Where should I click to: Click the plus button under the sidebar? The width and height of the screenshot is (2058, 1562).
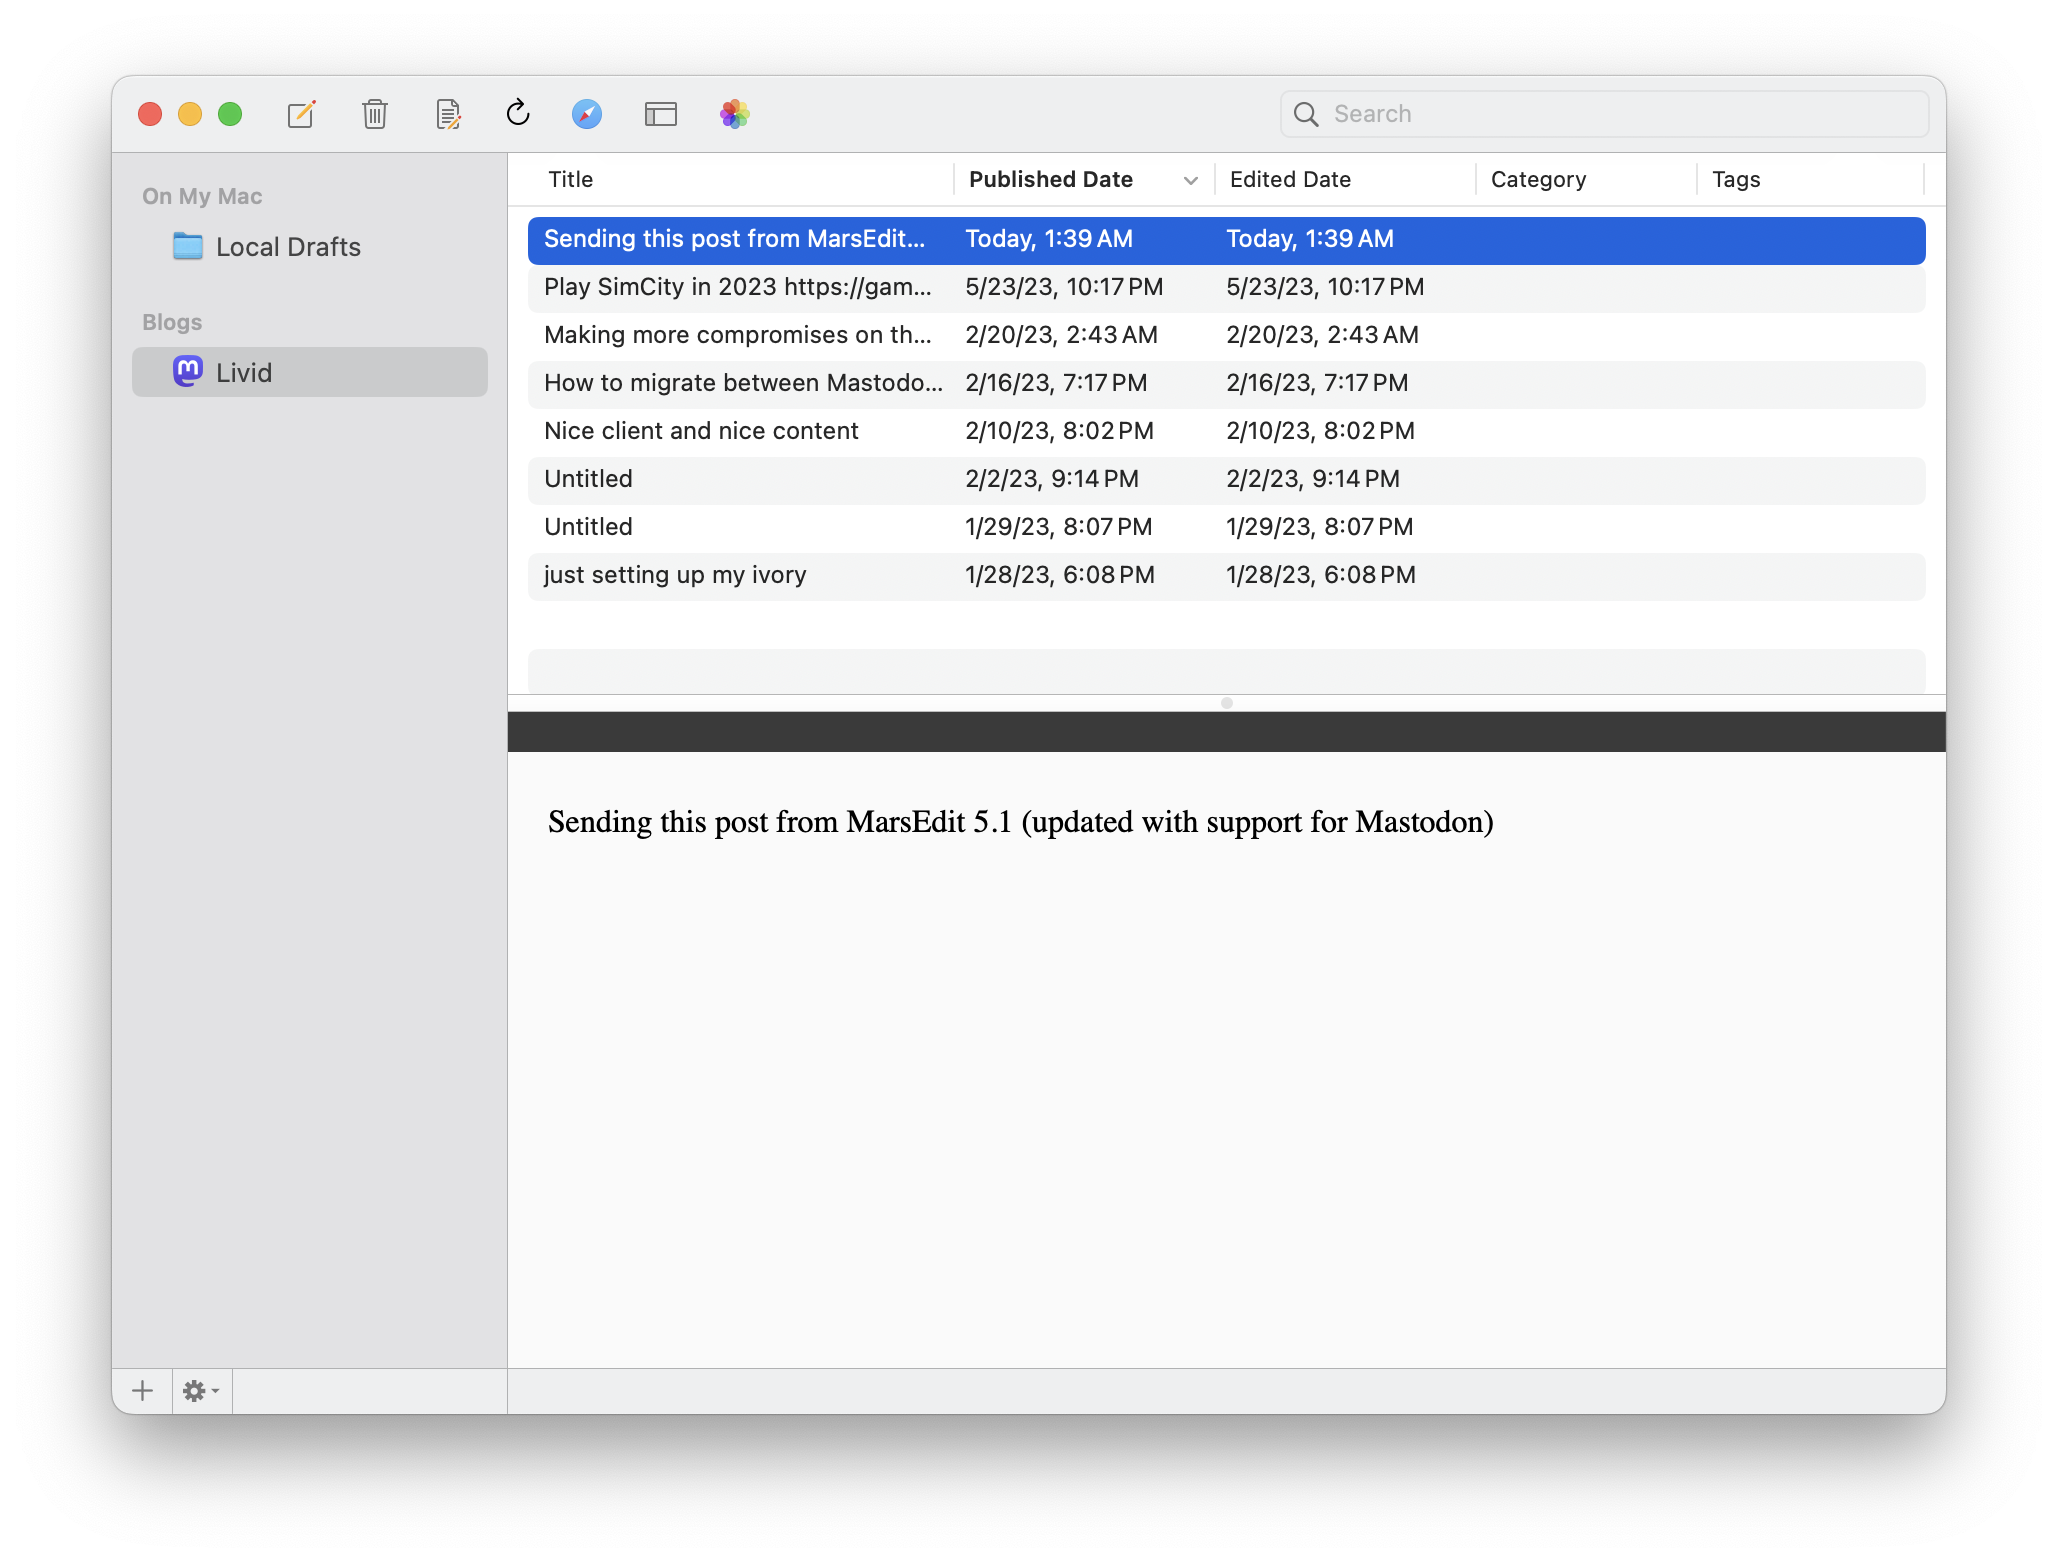pyautogui.click(x=142, y=1390)
